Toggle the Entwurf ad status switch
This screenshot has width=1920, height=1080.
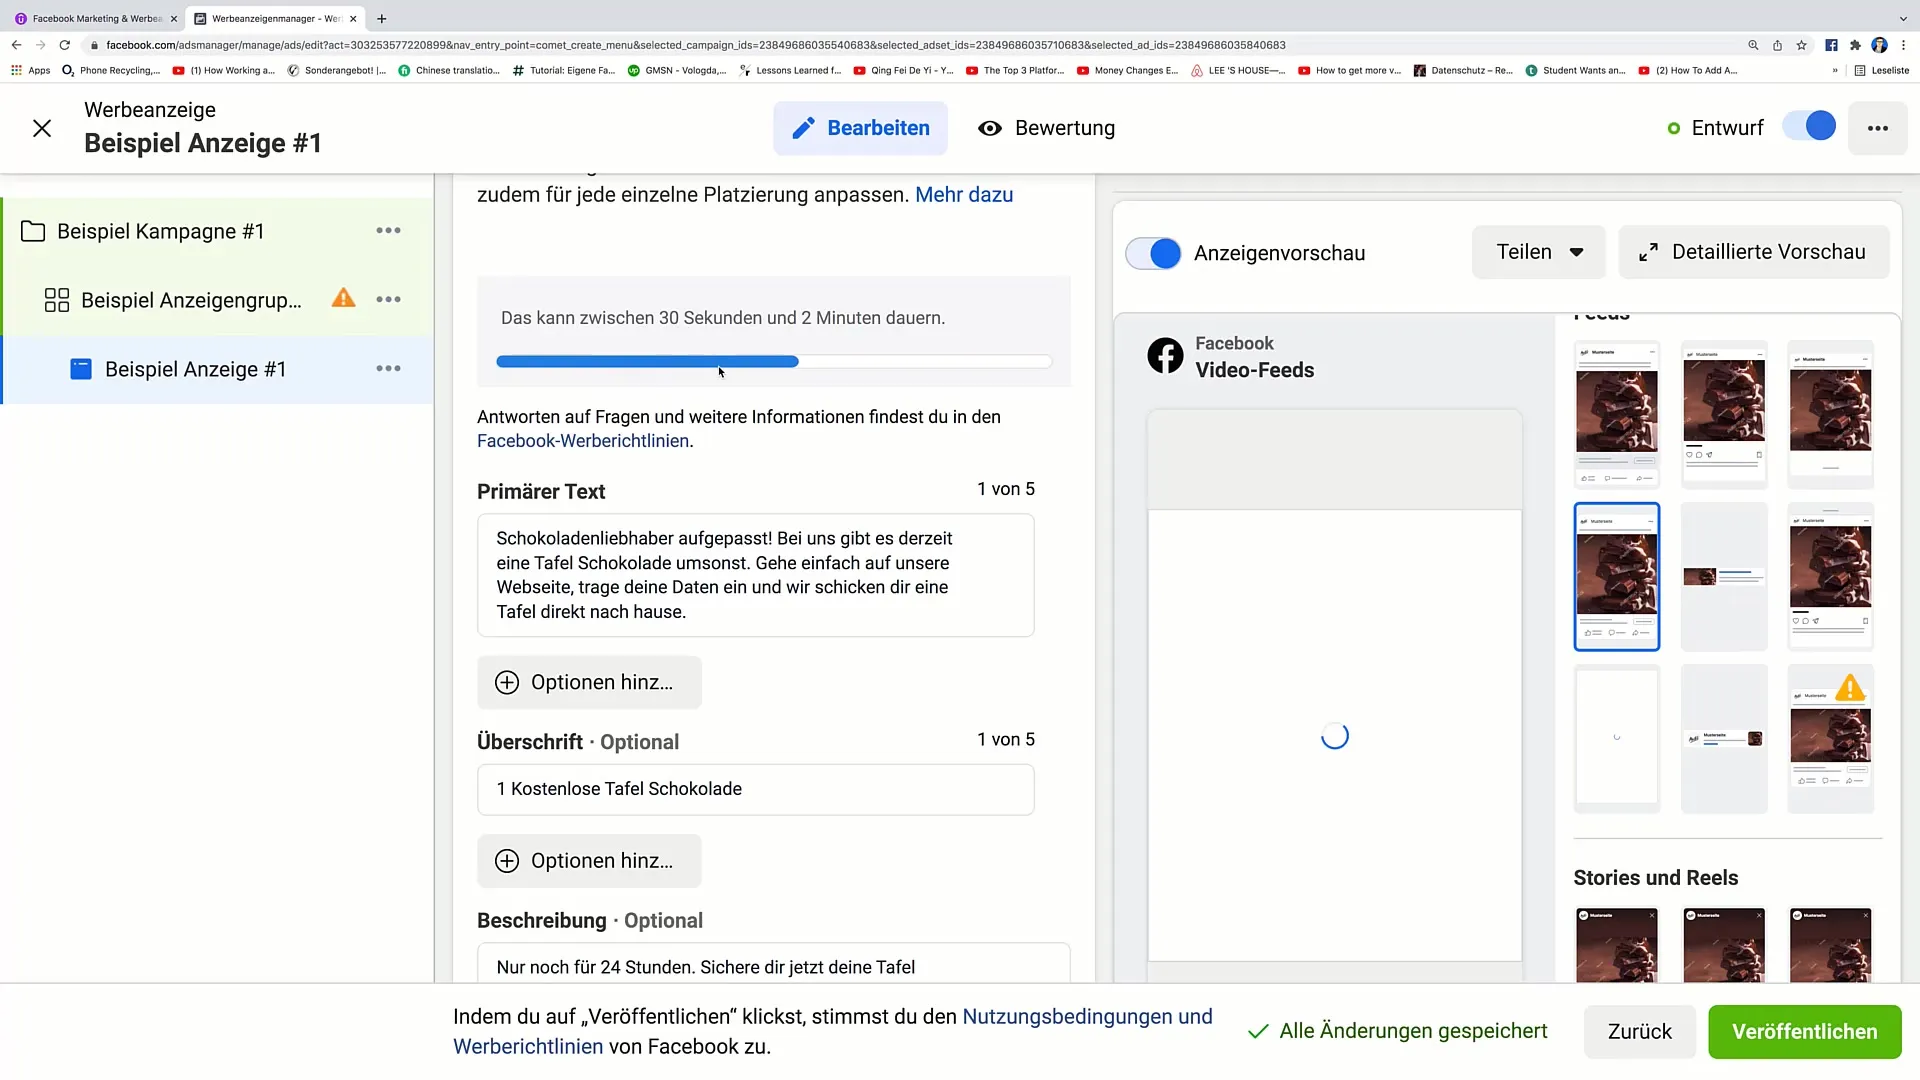click(x=1809, y=127)
